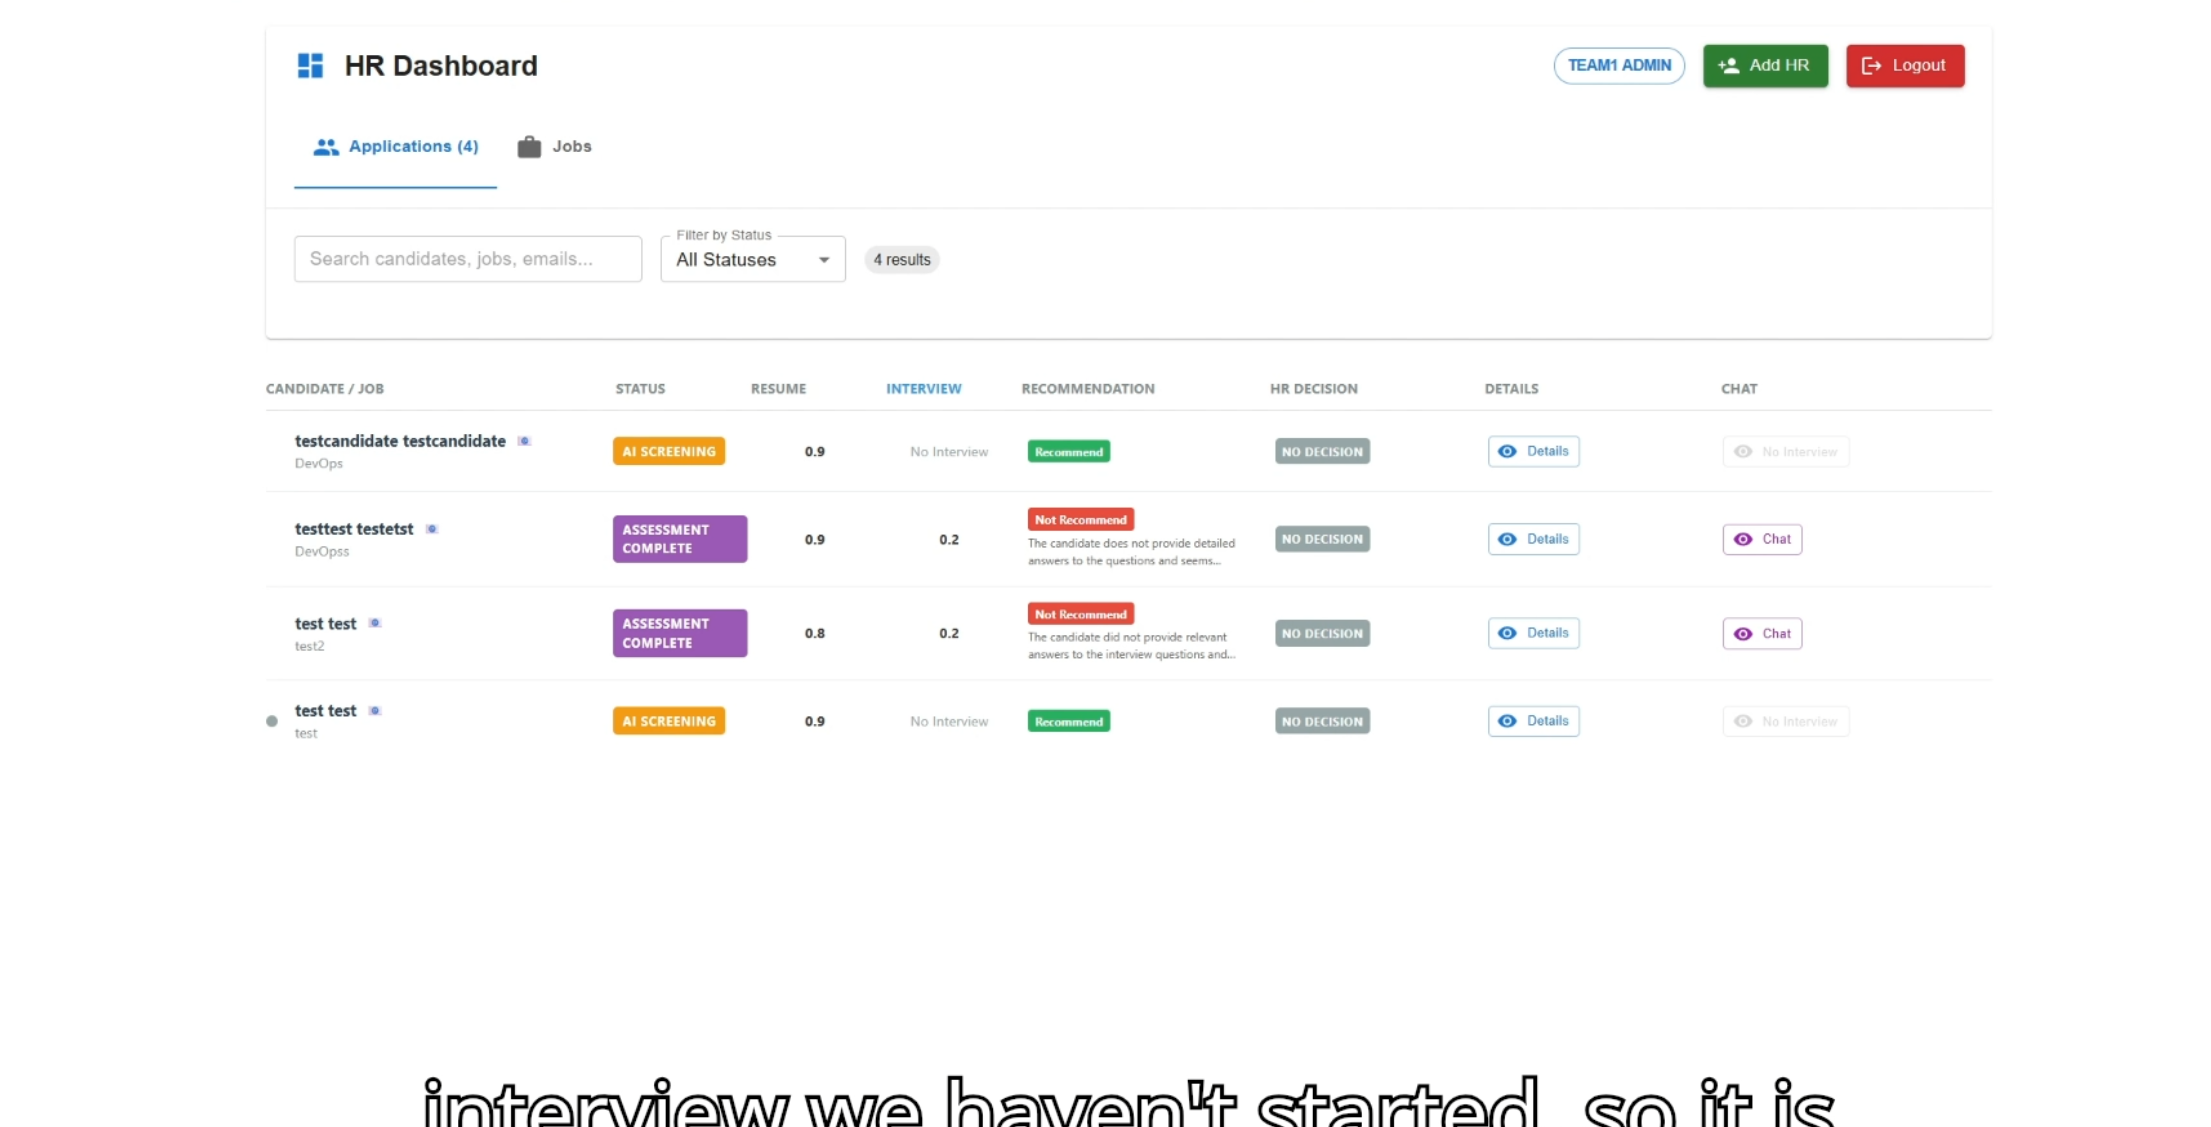Click the logout arrow icon on the Logout button
The image size is (2211, 1127).
(x=1870, y=65)
